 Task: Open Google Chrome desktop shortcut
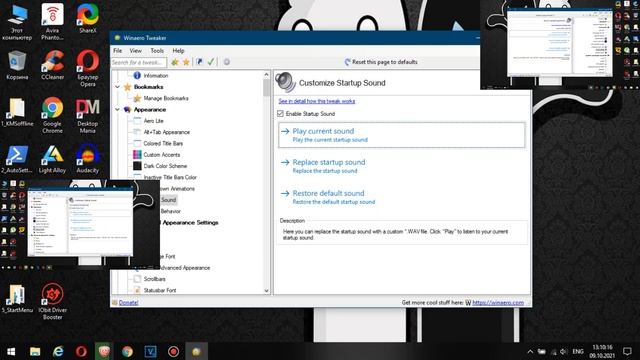(52, 116)
